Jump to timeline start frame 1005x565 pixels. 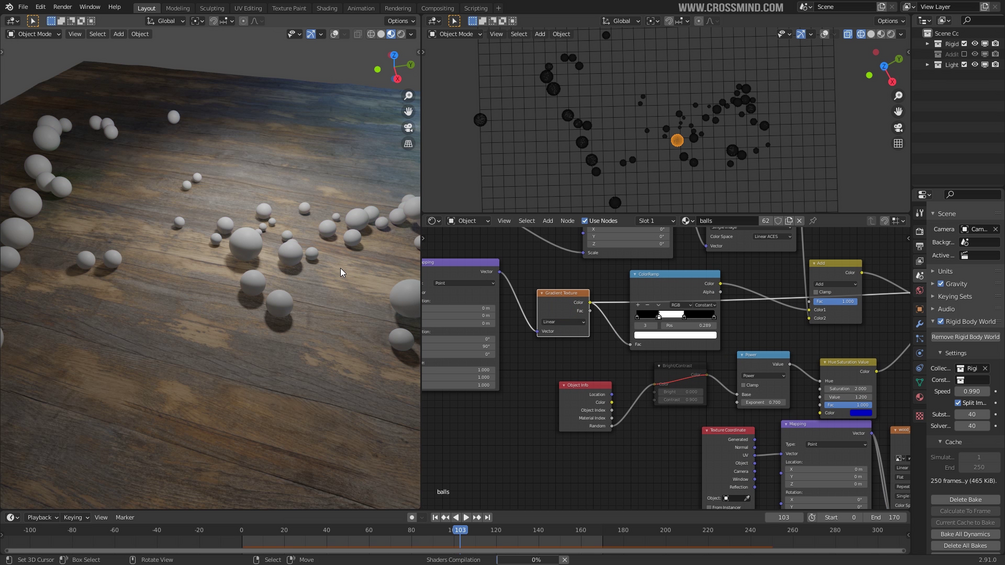point(435,517)
